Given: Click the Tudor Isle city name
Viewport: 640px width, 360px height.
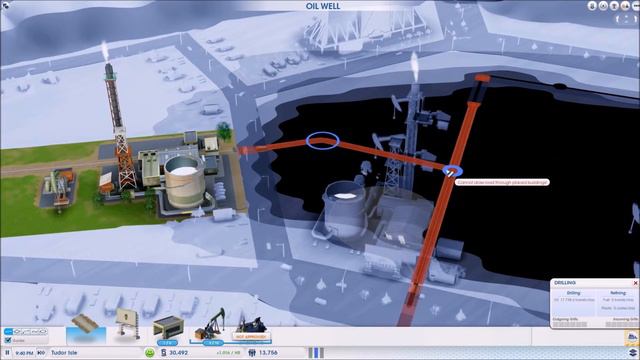Looking at the screenshot, I should pyautogui.click(x=64, y=353).
